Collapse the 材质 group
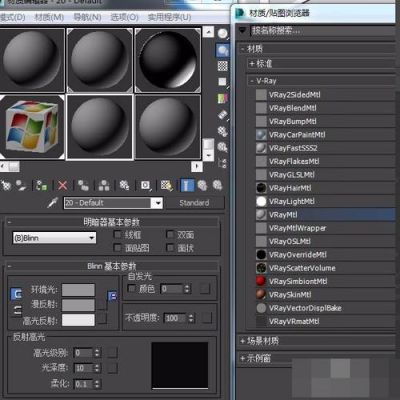This screenshot has height=400, width=400. (x=243, y=49)
